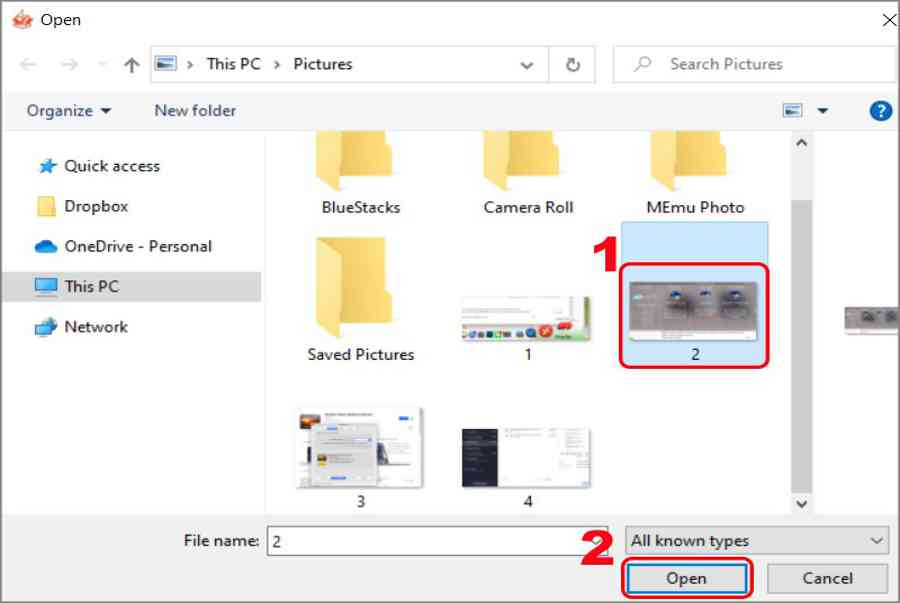Open the Organize menu
The width and height of the screenshot is (900, 603).
(69, 110)
